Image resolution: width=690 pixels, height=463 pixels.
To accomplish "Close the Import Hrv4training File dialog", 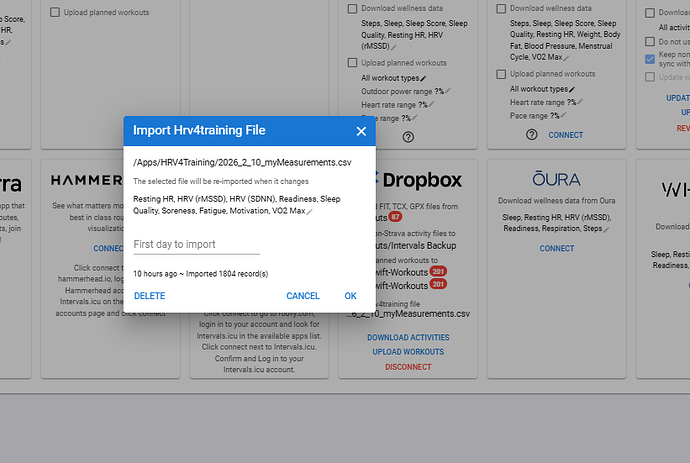I will [361, 131].
